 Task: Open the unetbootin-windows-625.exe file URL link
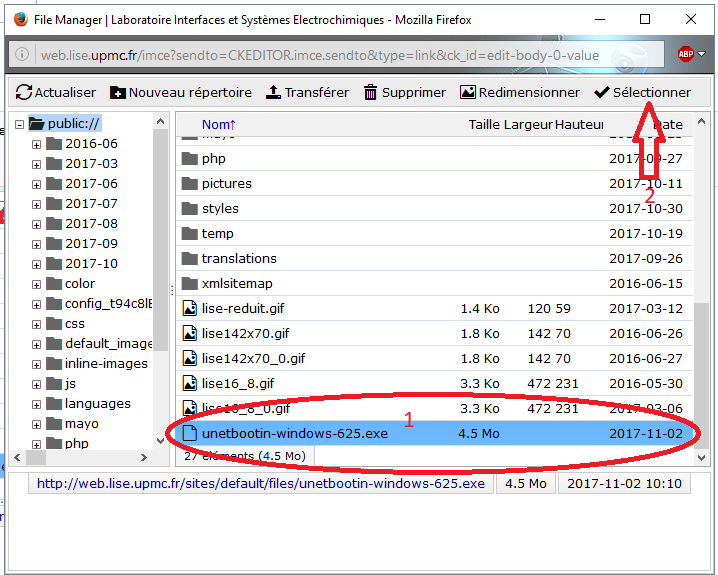pyautogui.click(x=261, y=483)
